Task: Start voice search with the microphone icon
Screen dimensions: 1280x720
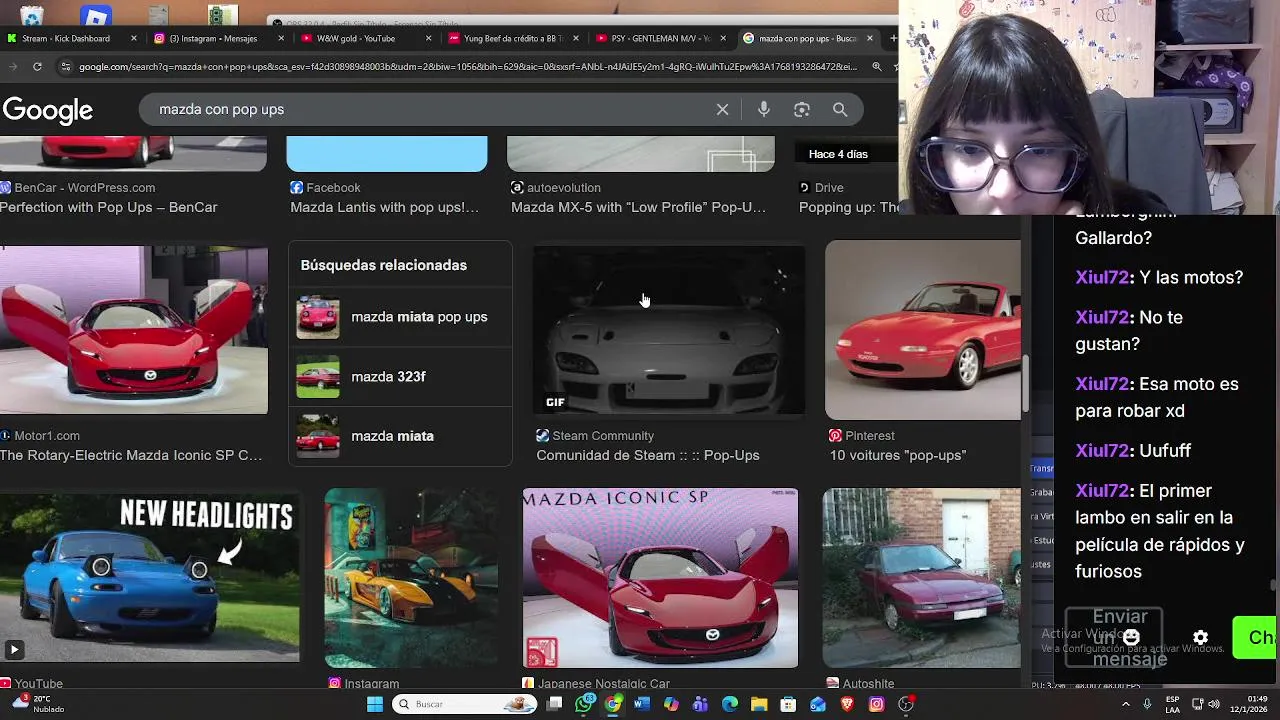Action: tap(764, 110)
